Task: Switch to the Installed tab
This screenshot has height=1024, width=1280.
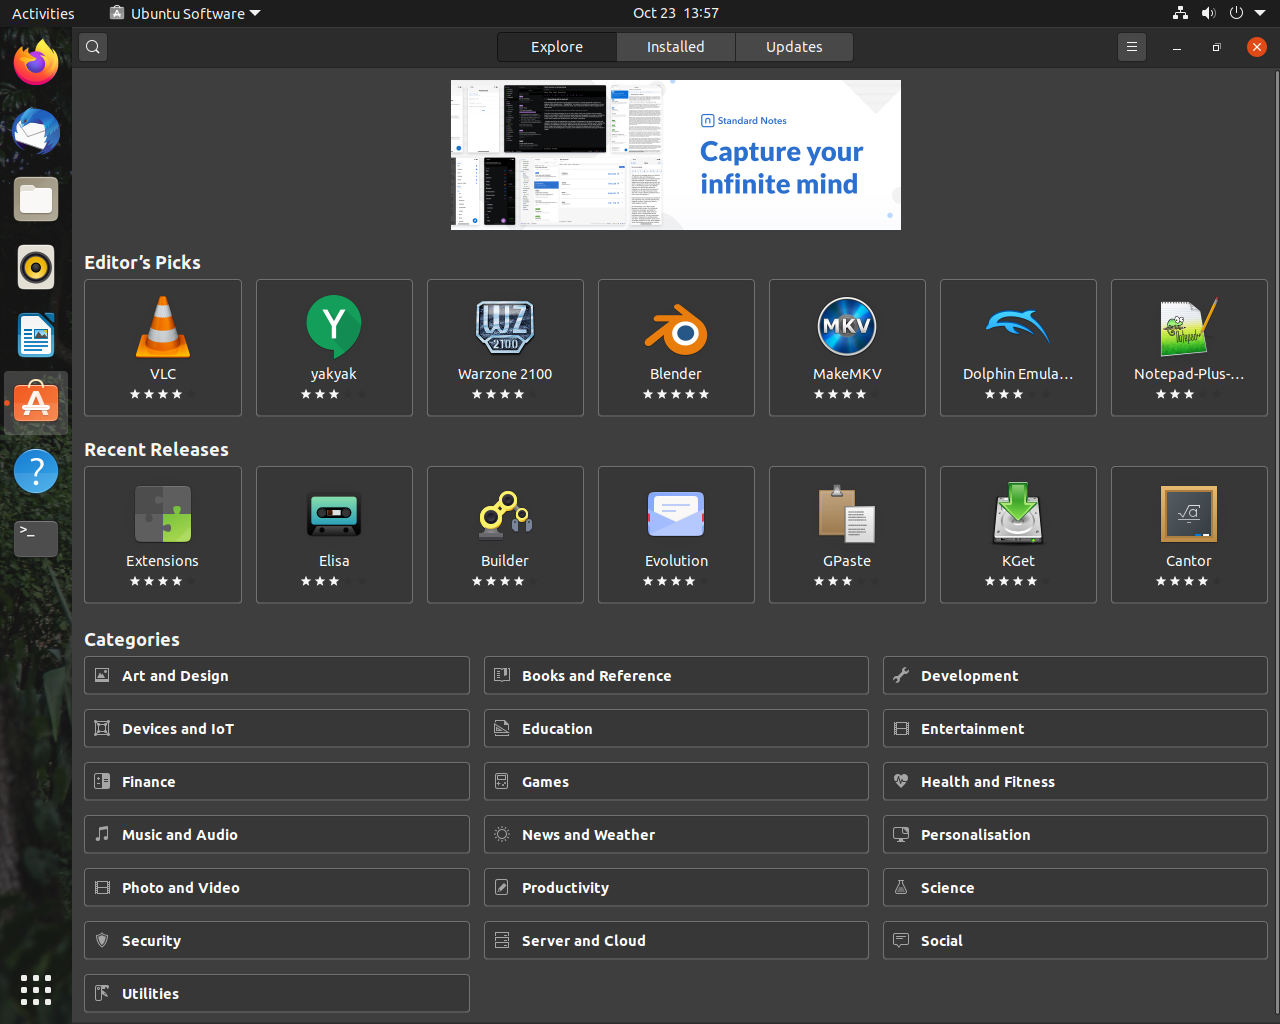Action: (x=676, y=47)
